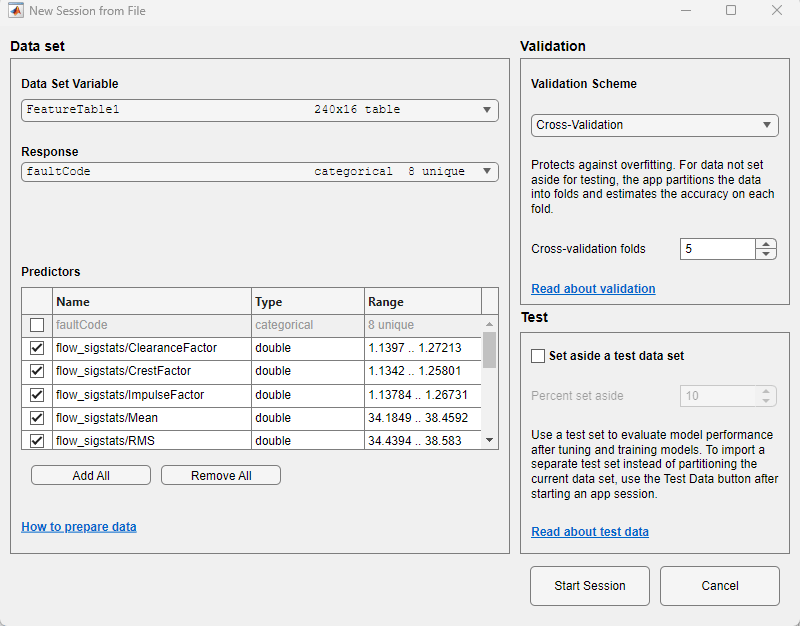
Task: Enable Set aside a test data set
Action: click(538, 356)
